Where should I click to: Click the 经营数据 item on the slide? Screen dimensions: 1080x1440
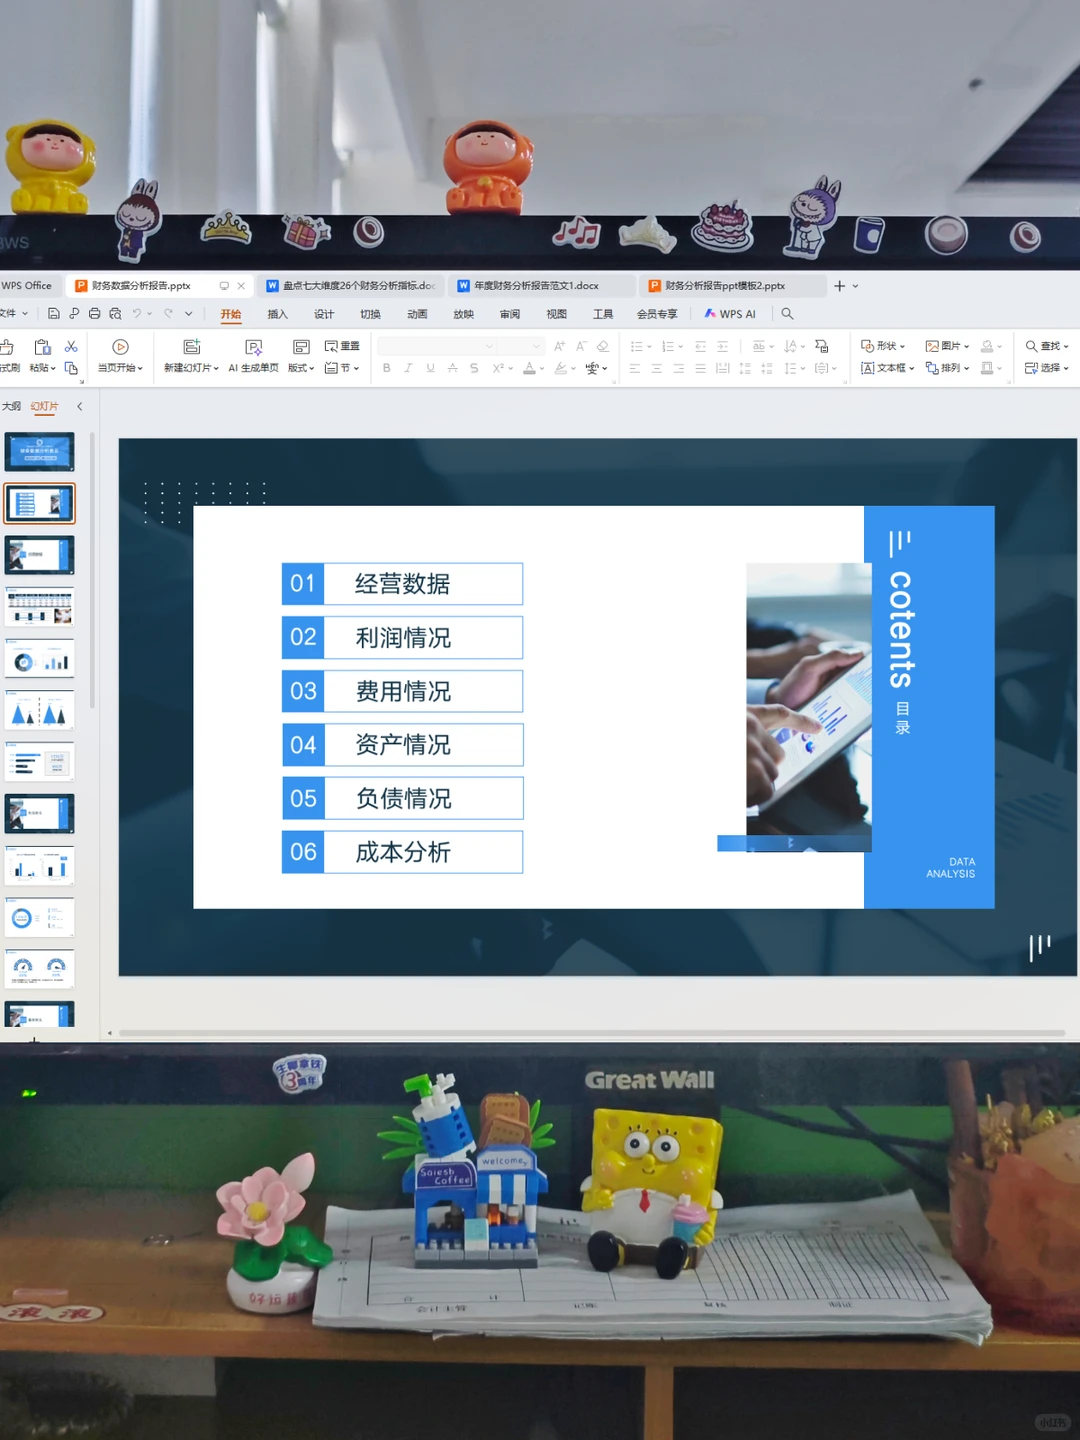[x=402, y=584]
